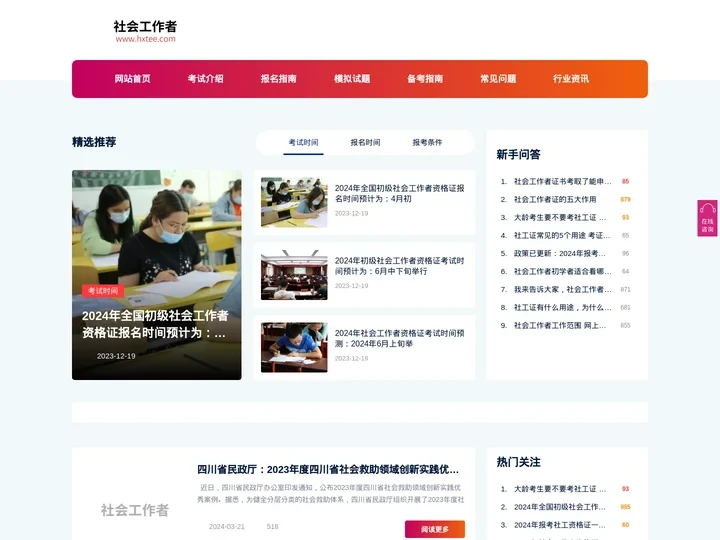Click the 2024-03-21 date under Sichuan article
Image resolution: width=720 pixels, height=540 pixels.
pos(226,526)
